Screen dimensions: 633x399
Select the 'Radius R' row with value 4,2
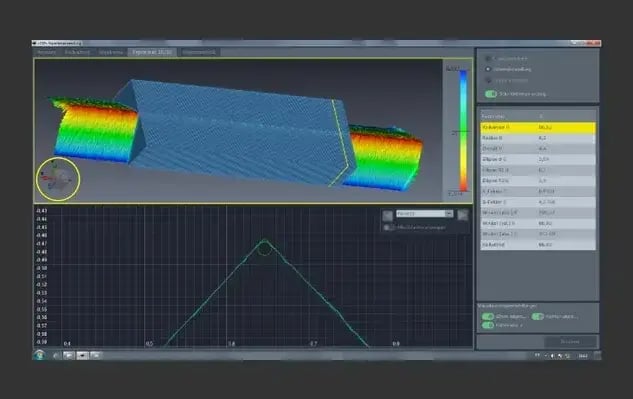point(537,138)
